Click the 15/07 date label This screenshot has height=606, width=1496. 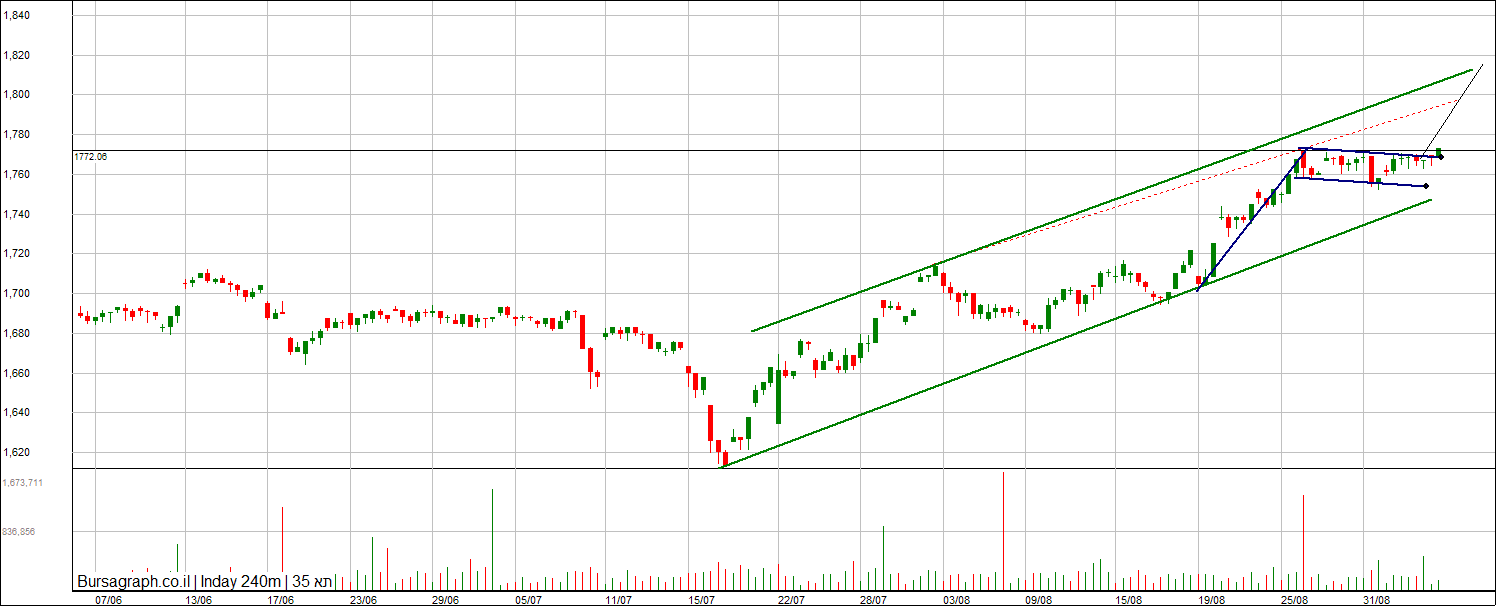click(702, 600)
